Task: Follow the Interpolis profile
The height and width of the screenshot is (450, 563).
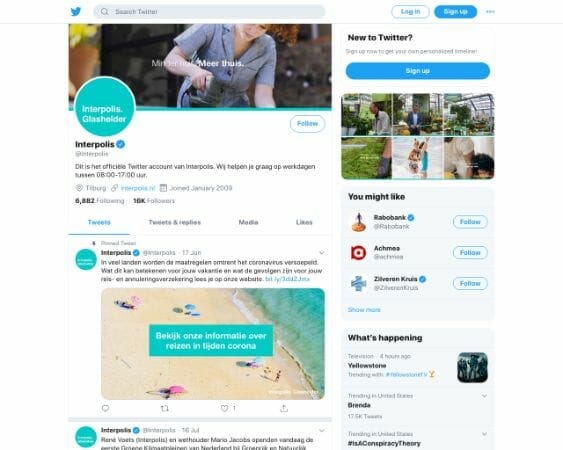Action: (x=307, y=124)
